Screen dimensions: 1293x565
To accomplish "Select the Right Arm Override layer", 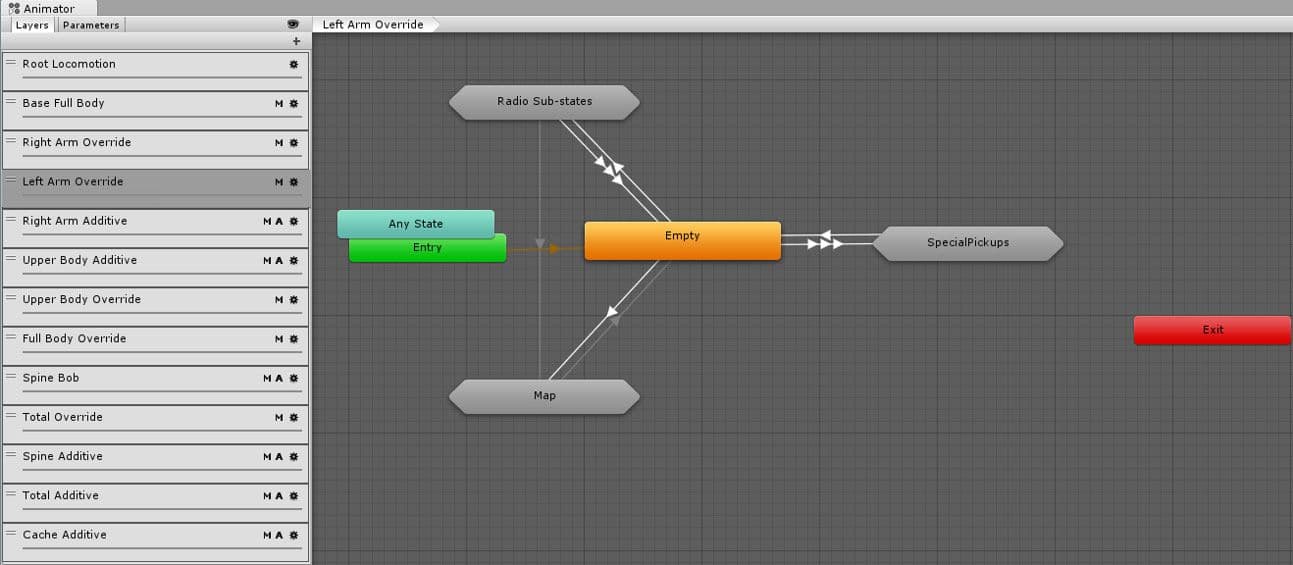I will 155,149.
